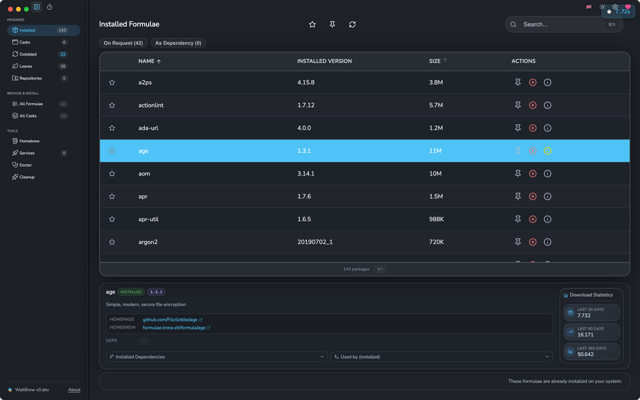Focus the Search field
This screenshot has height=400, width=640.
(x=564, y=24)
